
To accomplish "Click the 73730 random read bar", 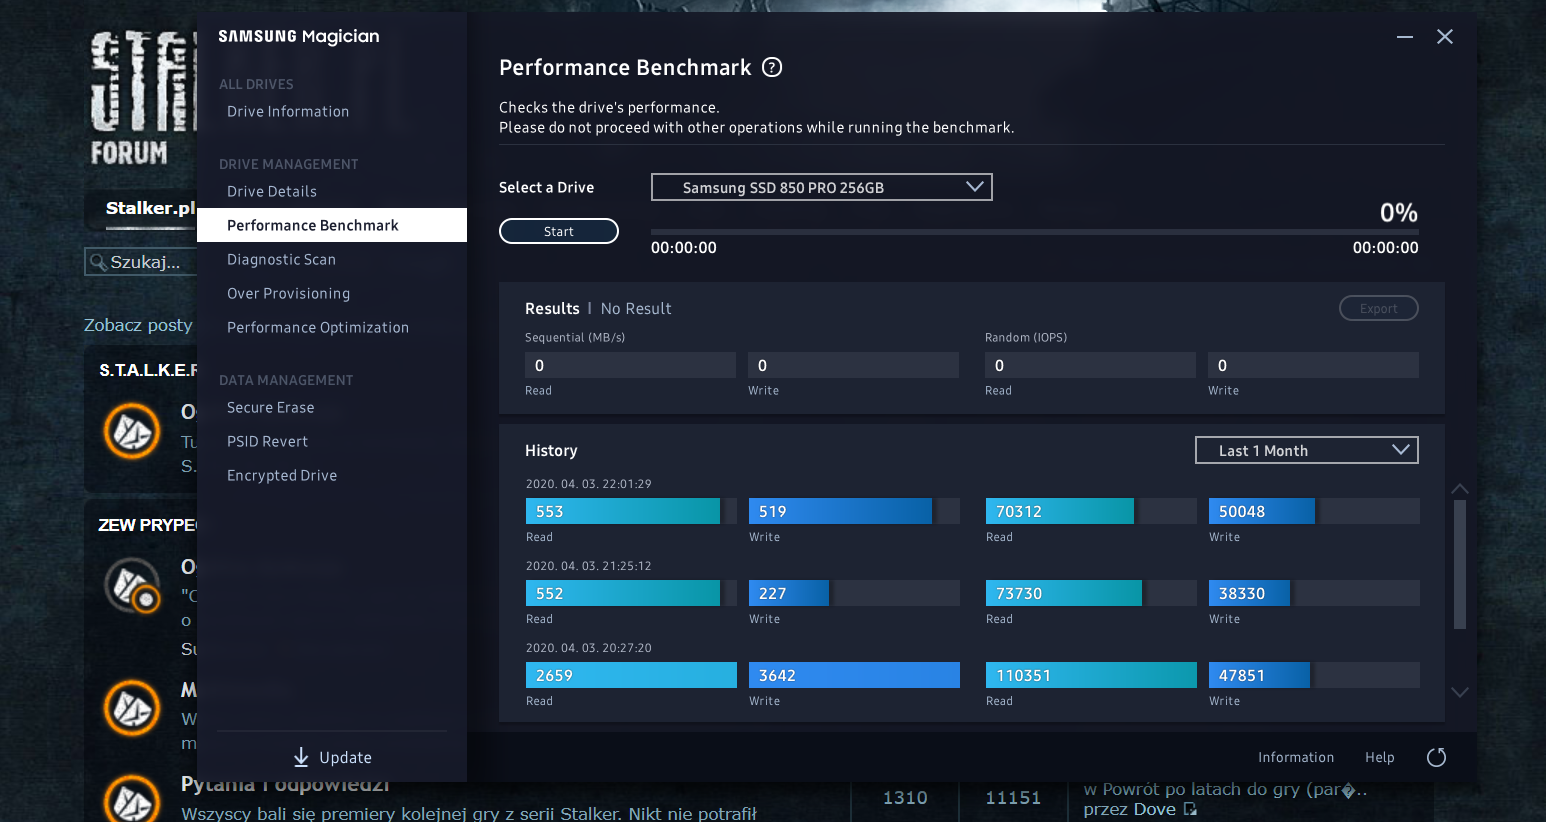I will (1064, 593).
